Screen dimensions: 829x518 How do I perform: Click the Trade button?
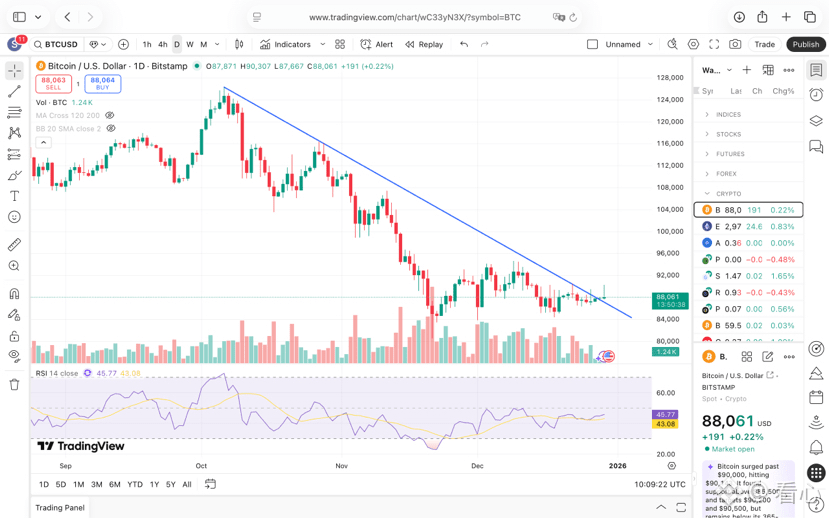point(764,44)
